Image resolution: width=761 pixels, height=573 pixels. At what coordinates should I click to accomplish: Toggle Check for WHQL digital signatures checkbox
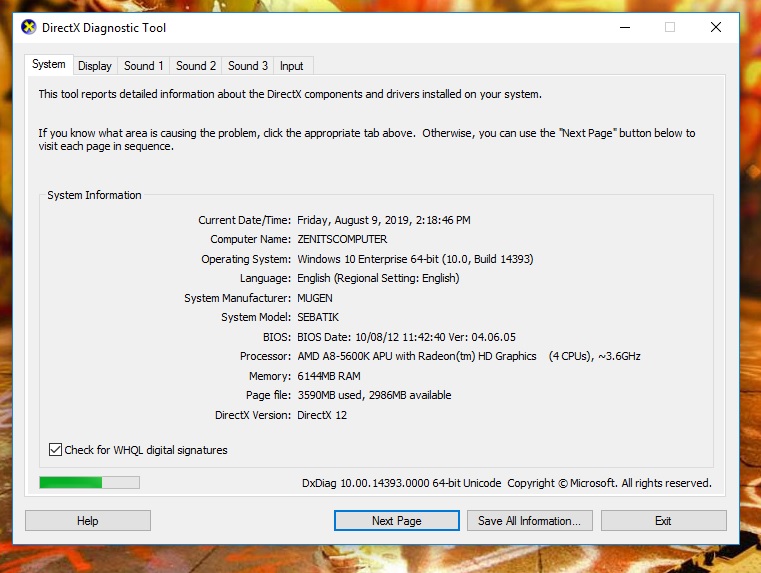point(55,450)
